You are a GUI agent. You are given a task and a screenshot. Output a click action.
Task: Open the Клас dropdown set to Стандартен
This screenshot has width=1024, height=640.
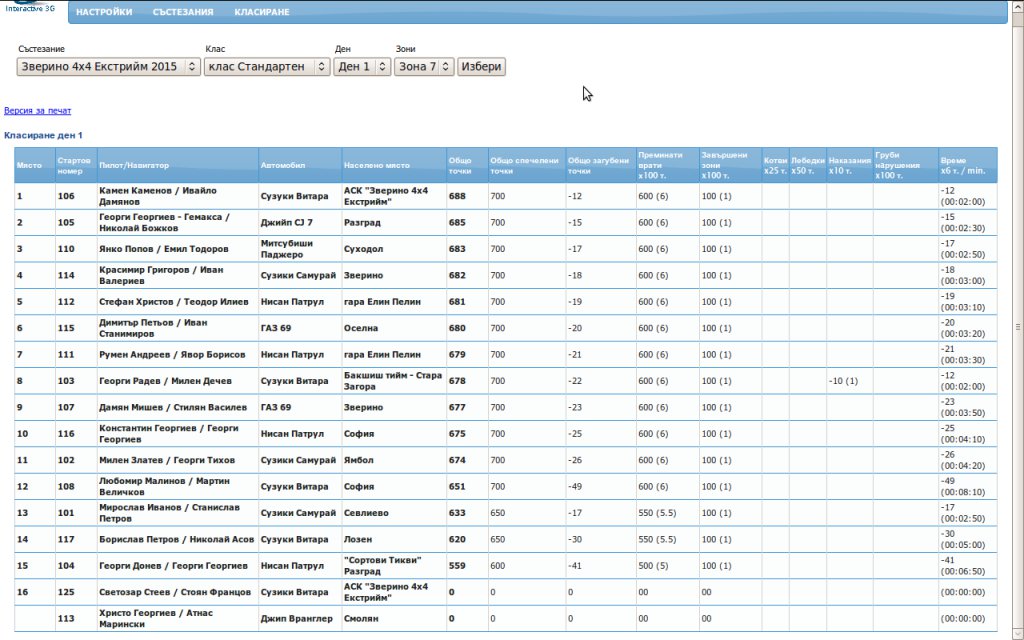[x=267, y=67]
